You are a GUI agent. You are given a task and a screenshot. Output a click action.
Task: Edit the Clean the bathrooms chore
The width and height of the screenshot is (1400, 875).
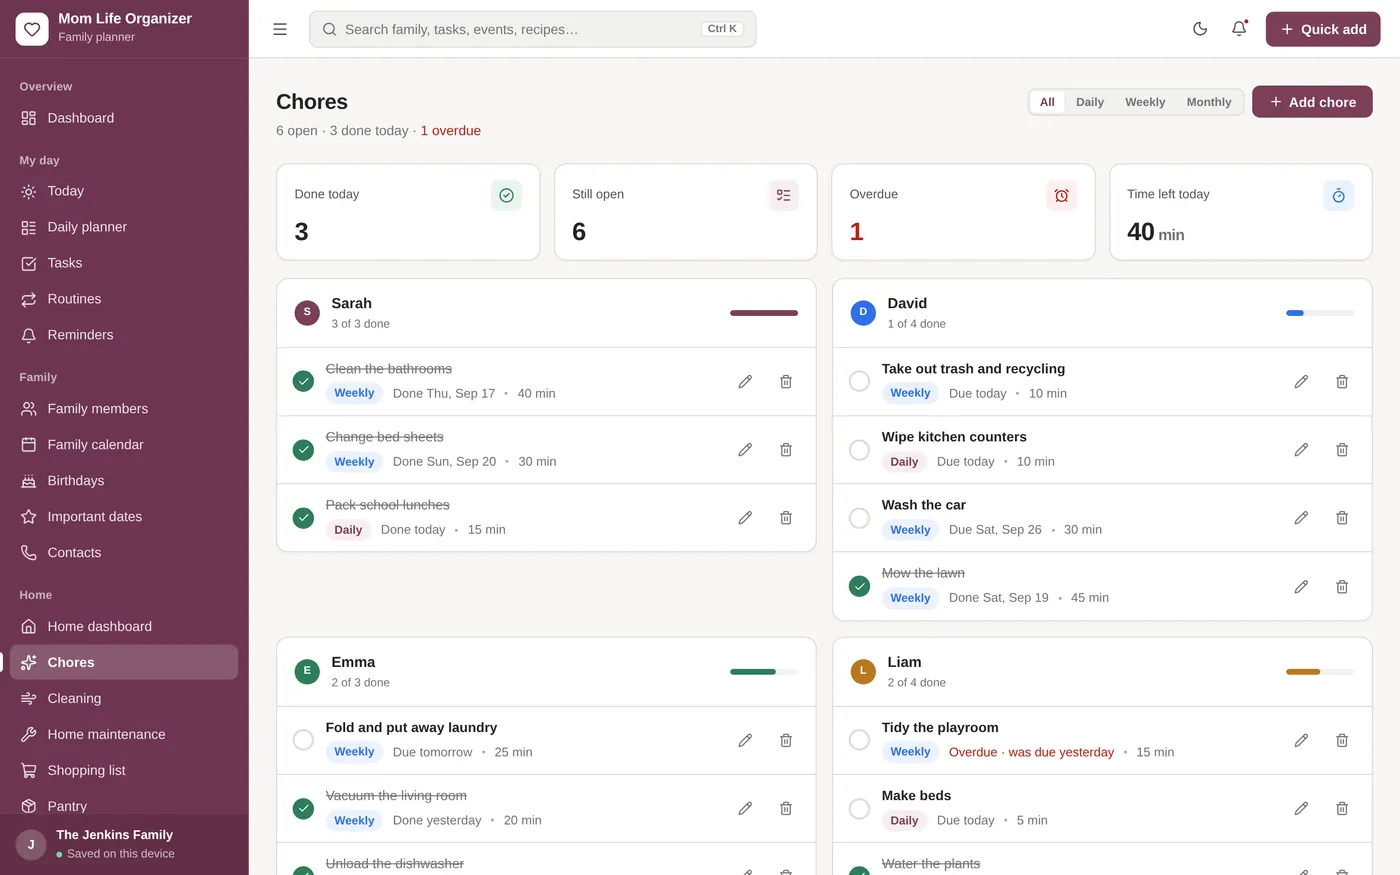(x=745, y=381)
